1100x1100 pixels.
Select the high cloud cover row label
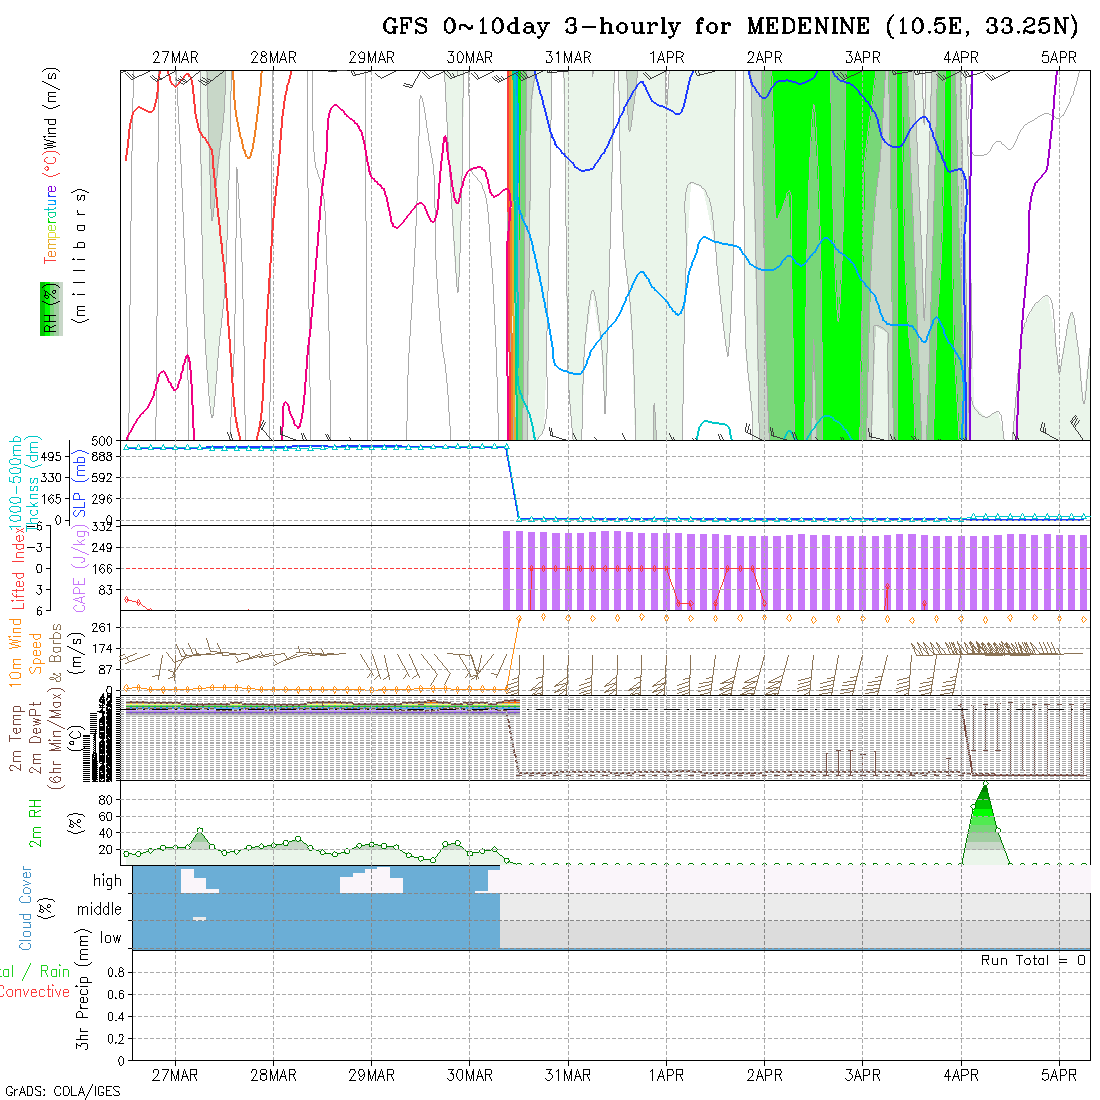tap(107, 881)
